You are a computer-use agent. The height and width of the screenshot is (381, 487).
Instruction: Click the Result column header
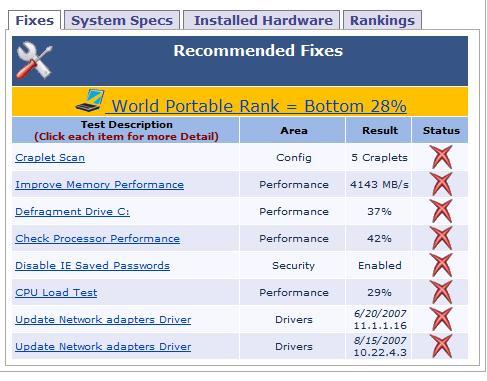[379, 130]
